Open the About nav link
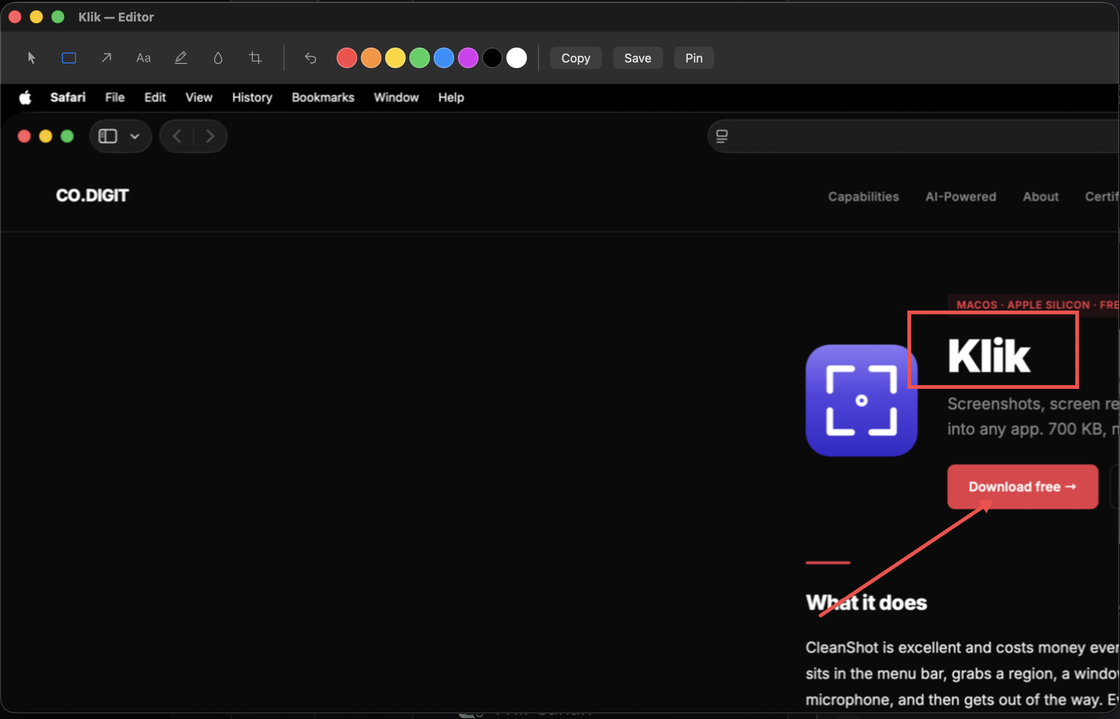The height and width of the screenshot is (719, 1120). pyautogui.click(x=1041, y=196)
